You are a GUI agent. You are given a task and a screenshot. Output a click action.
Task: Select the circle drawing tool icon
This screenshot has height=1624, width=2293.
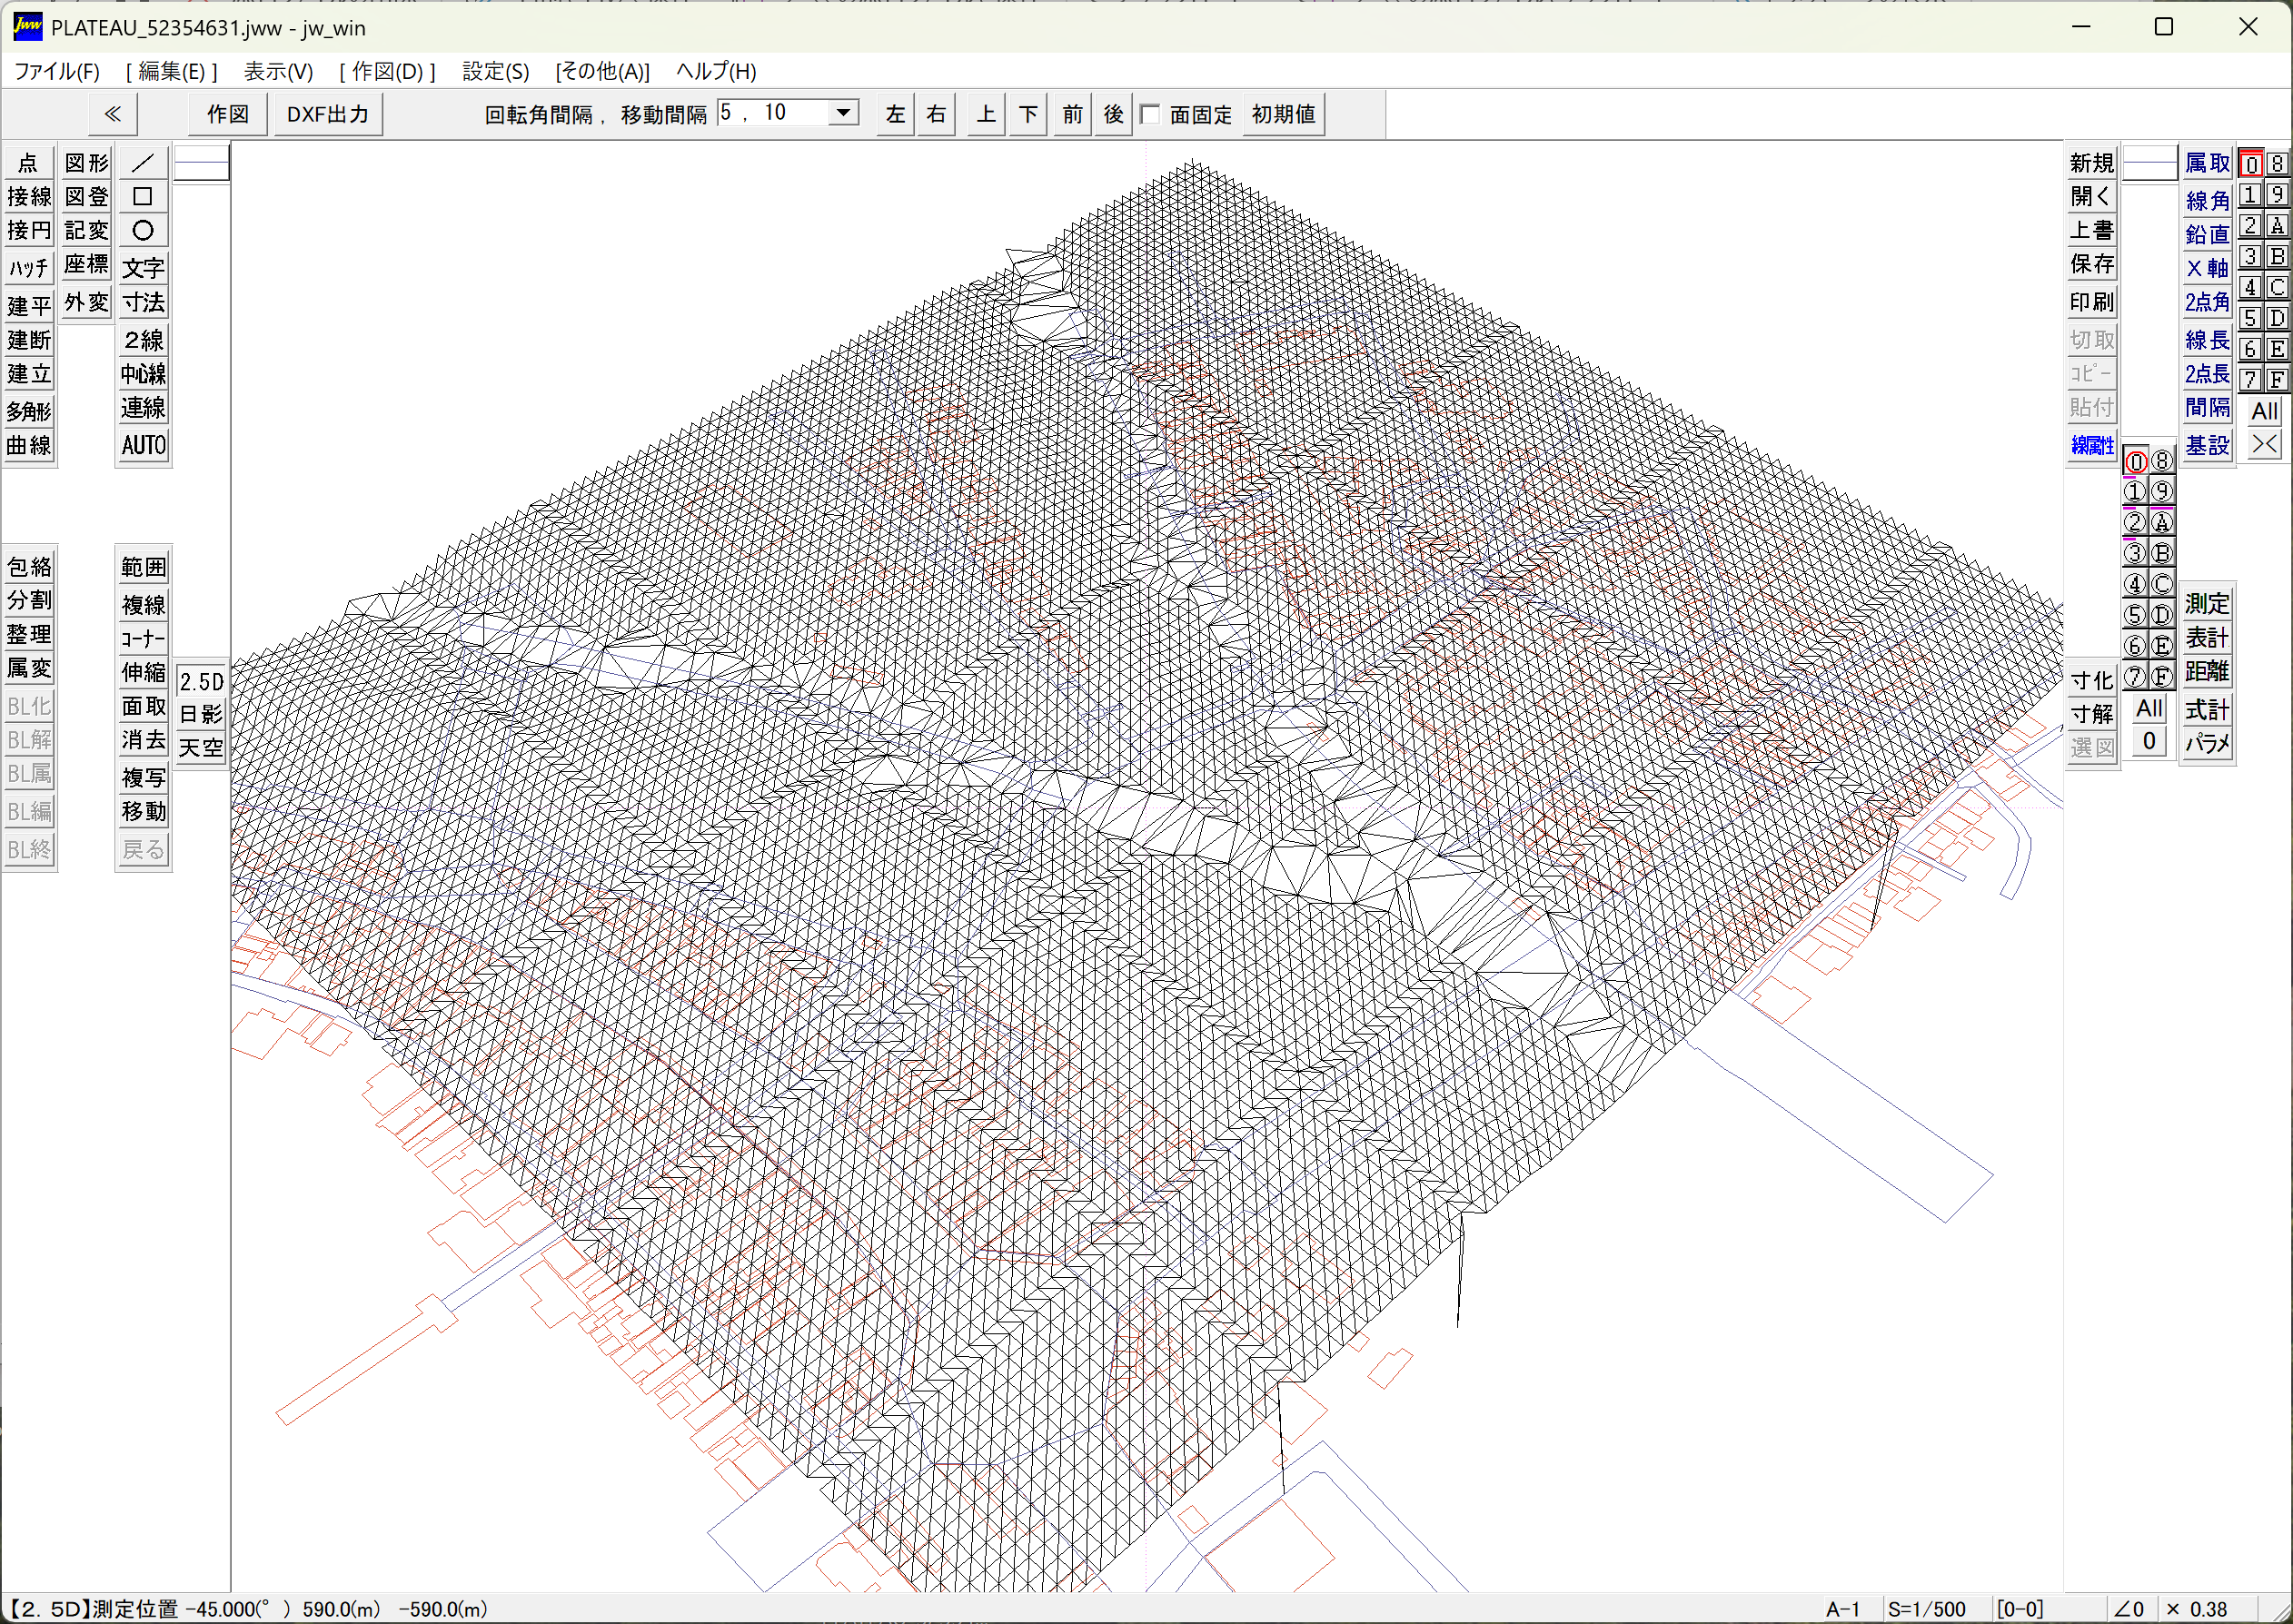(143, 231)
